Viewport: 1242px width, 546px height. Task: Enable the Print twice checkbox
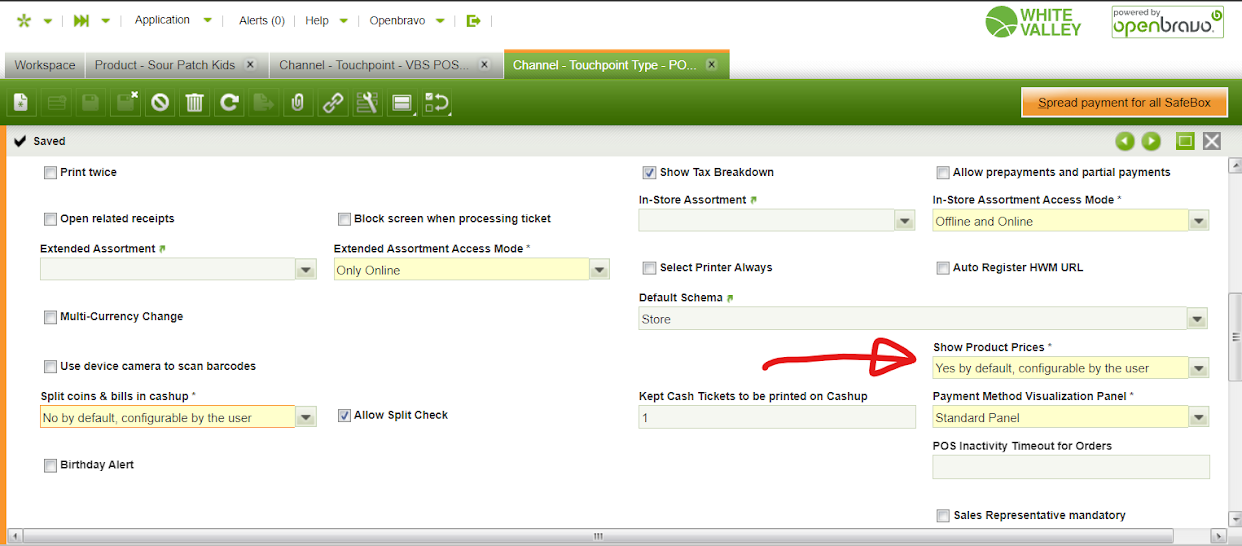[x=50, y=172]
